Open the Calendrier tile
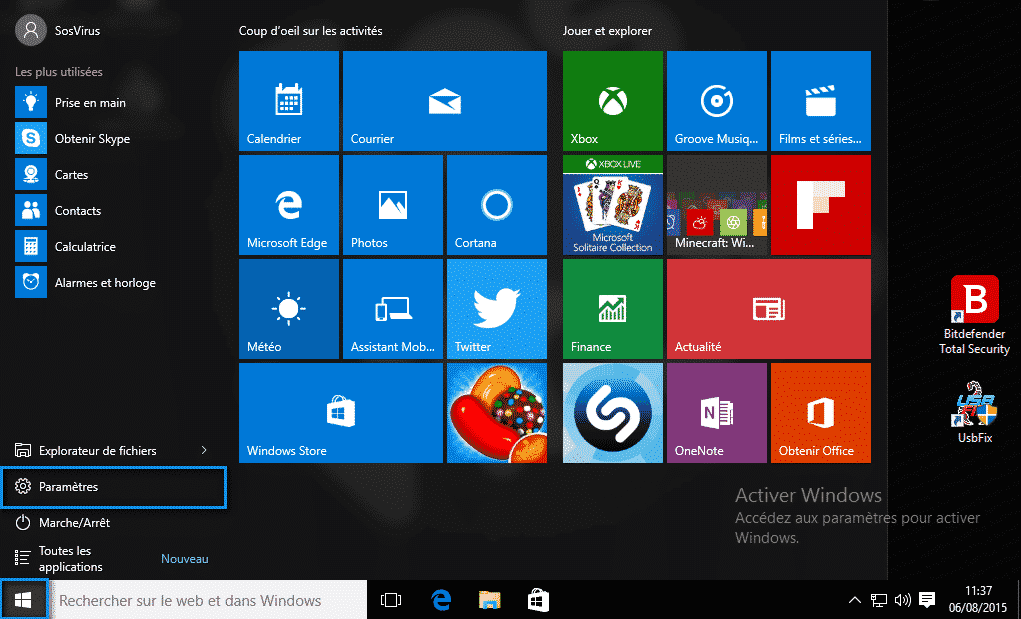The width and height of the screenshot is (1021, 619). [288, 101]
